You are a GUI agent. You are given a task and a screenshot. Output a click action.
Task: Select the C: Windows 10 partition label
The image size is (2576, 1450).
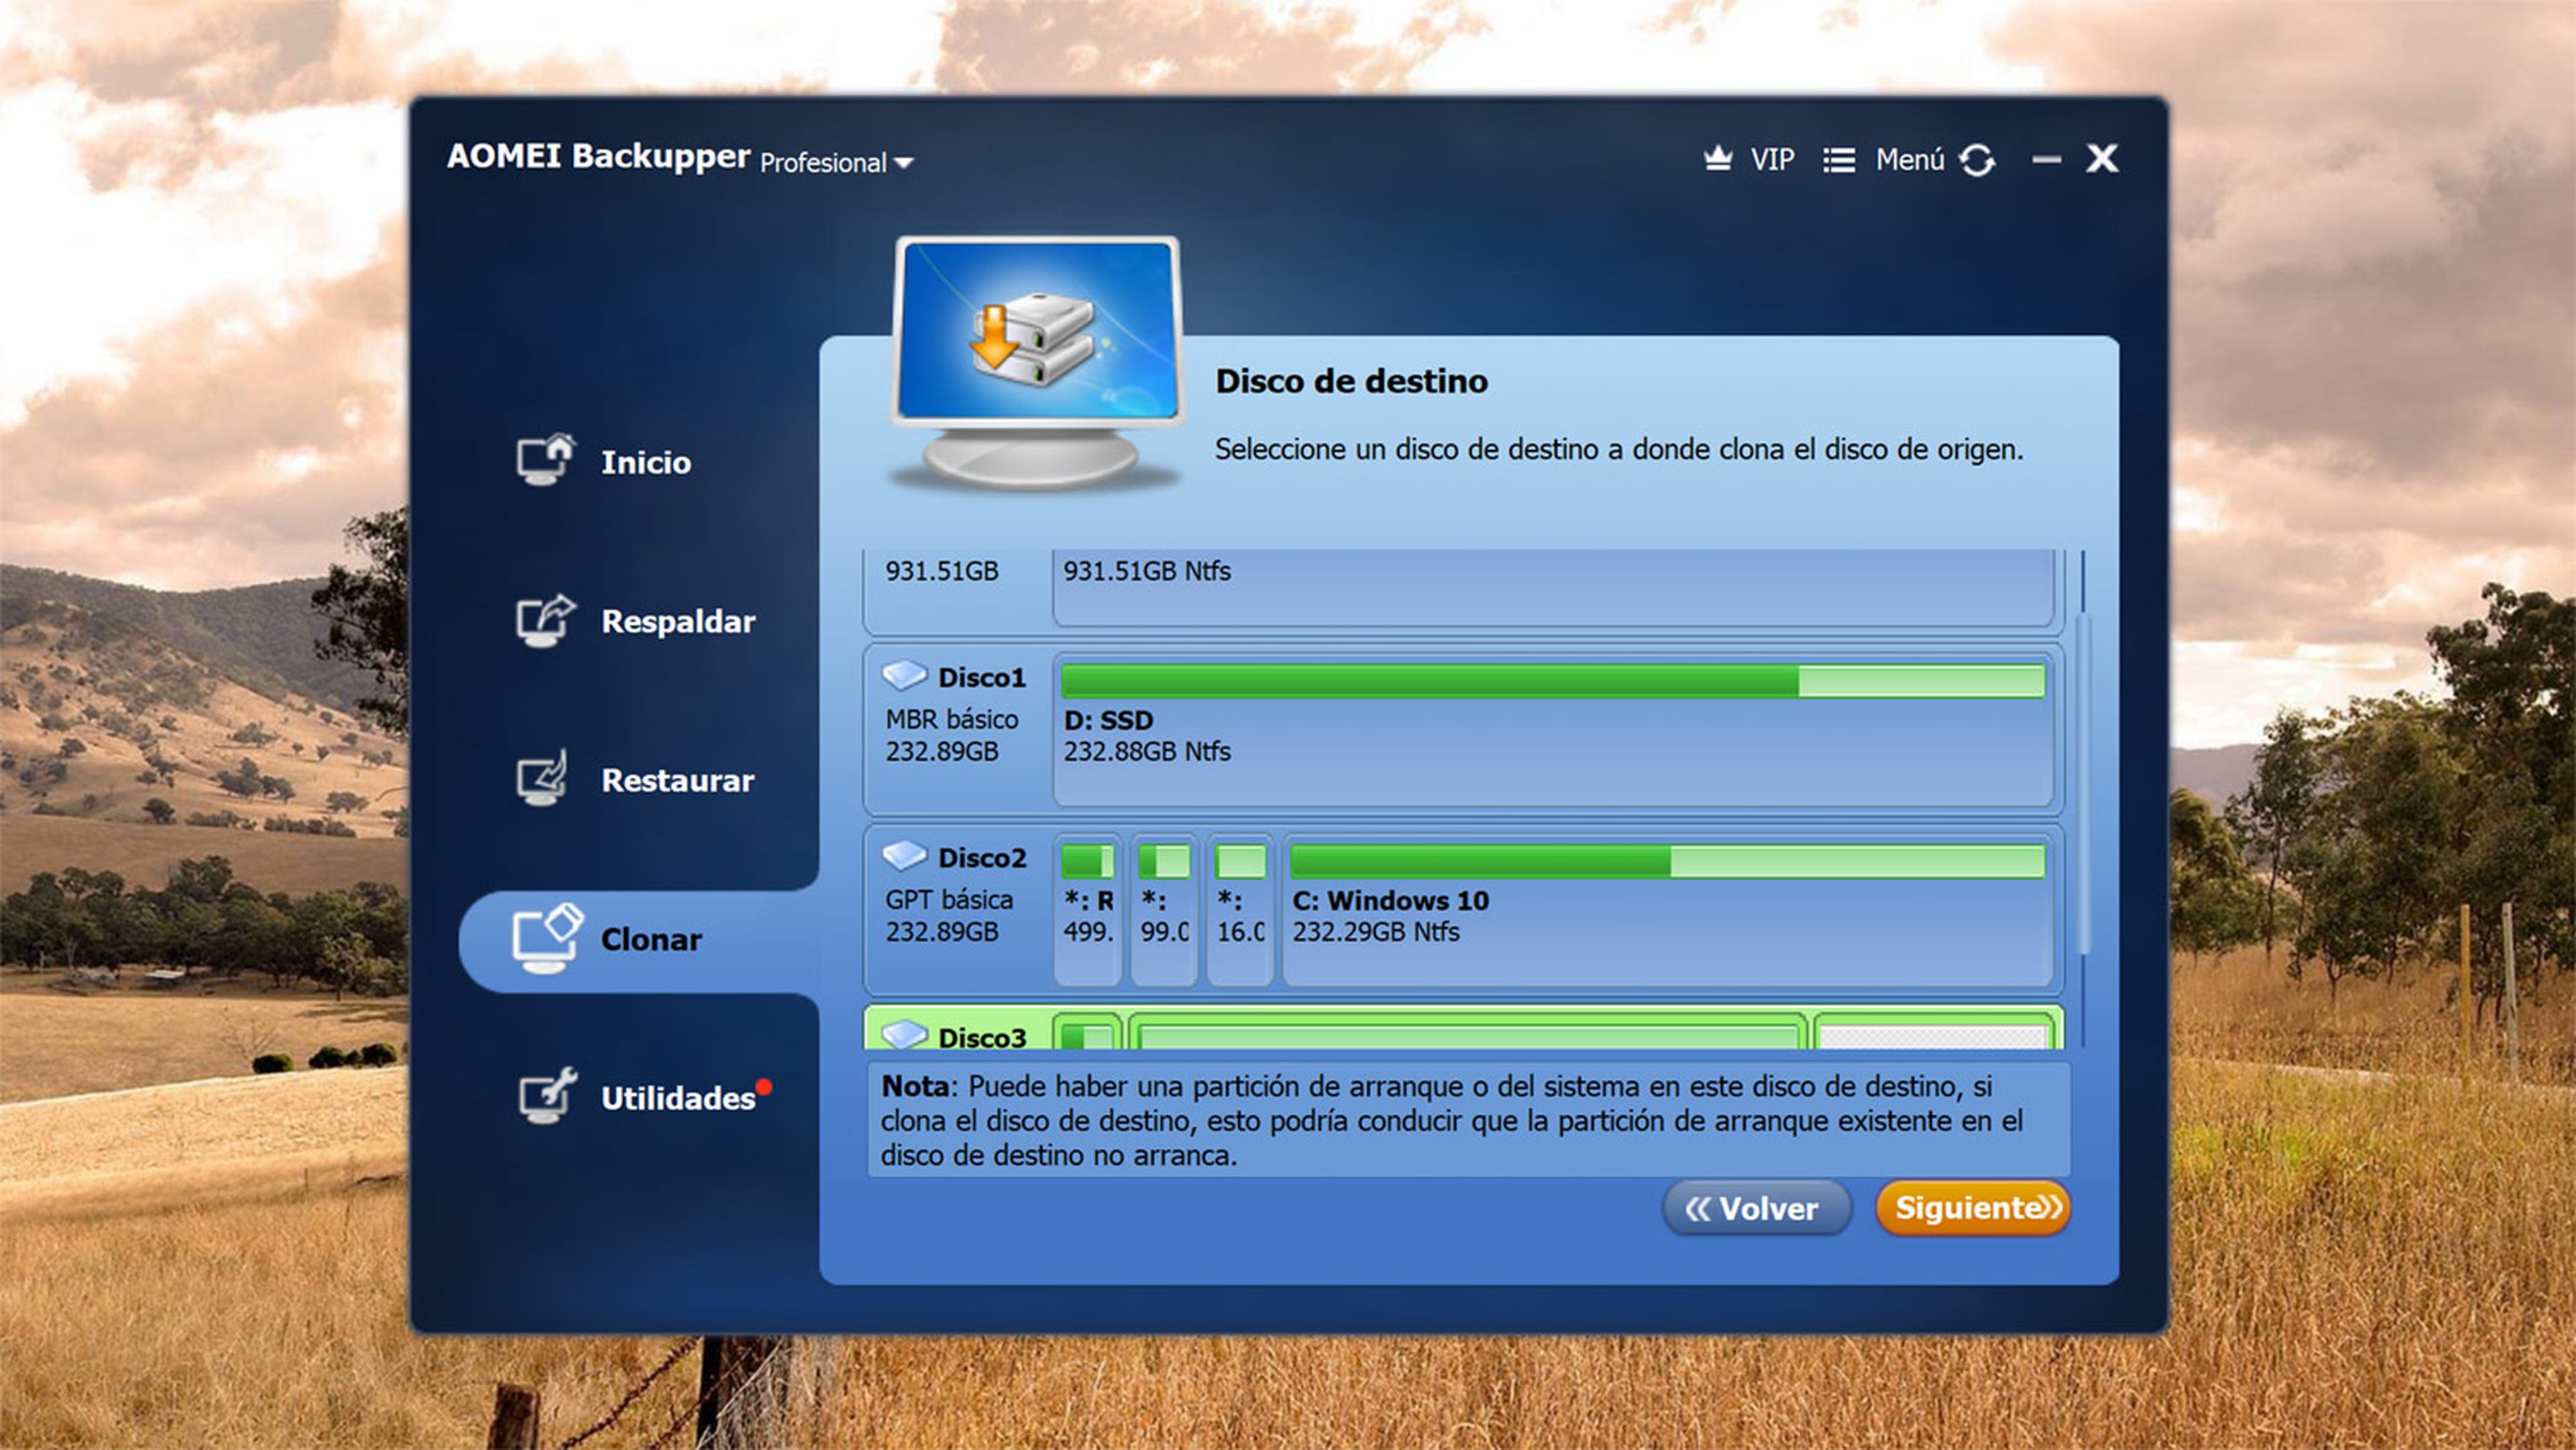[x=1390, y=900]
